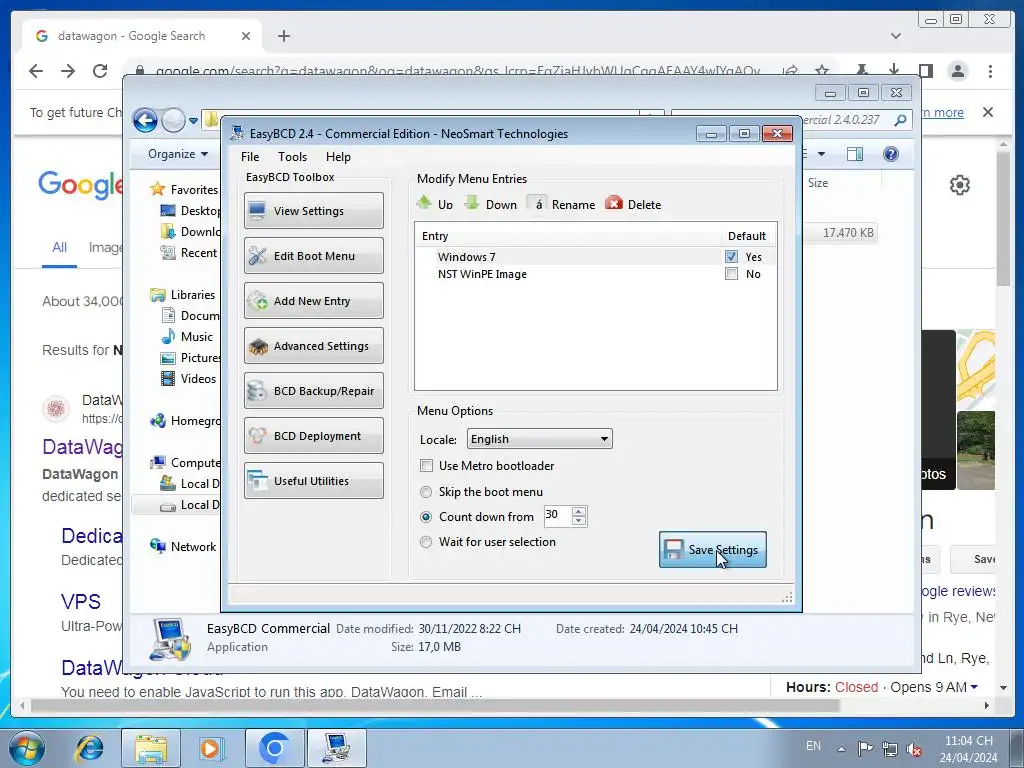This screenshot has width=1024, height=768.
Task: Dismiss the Chrome info bar
Action: (988, 112)
